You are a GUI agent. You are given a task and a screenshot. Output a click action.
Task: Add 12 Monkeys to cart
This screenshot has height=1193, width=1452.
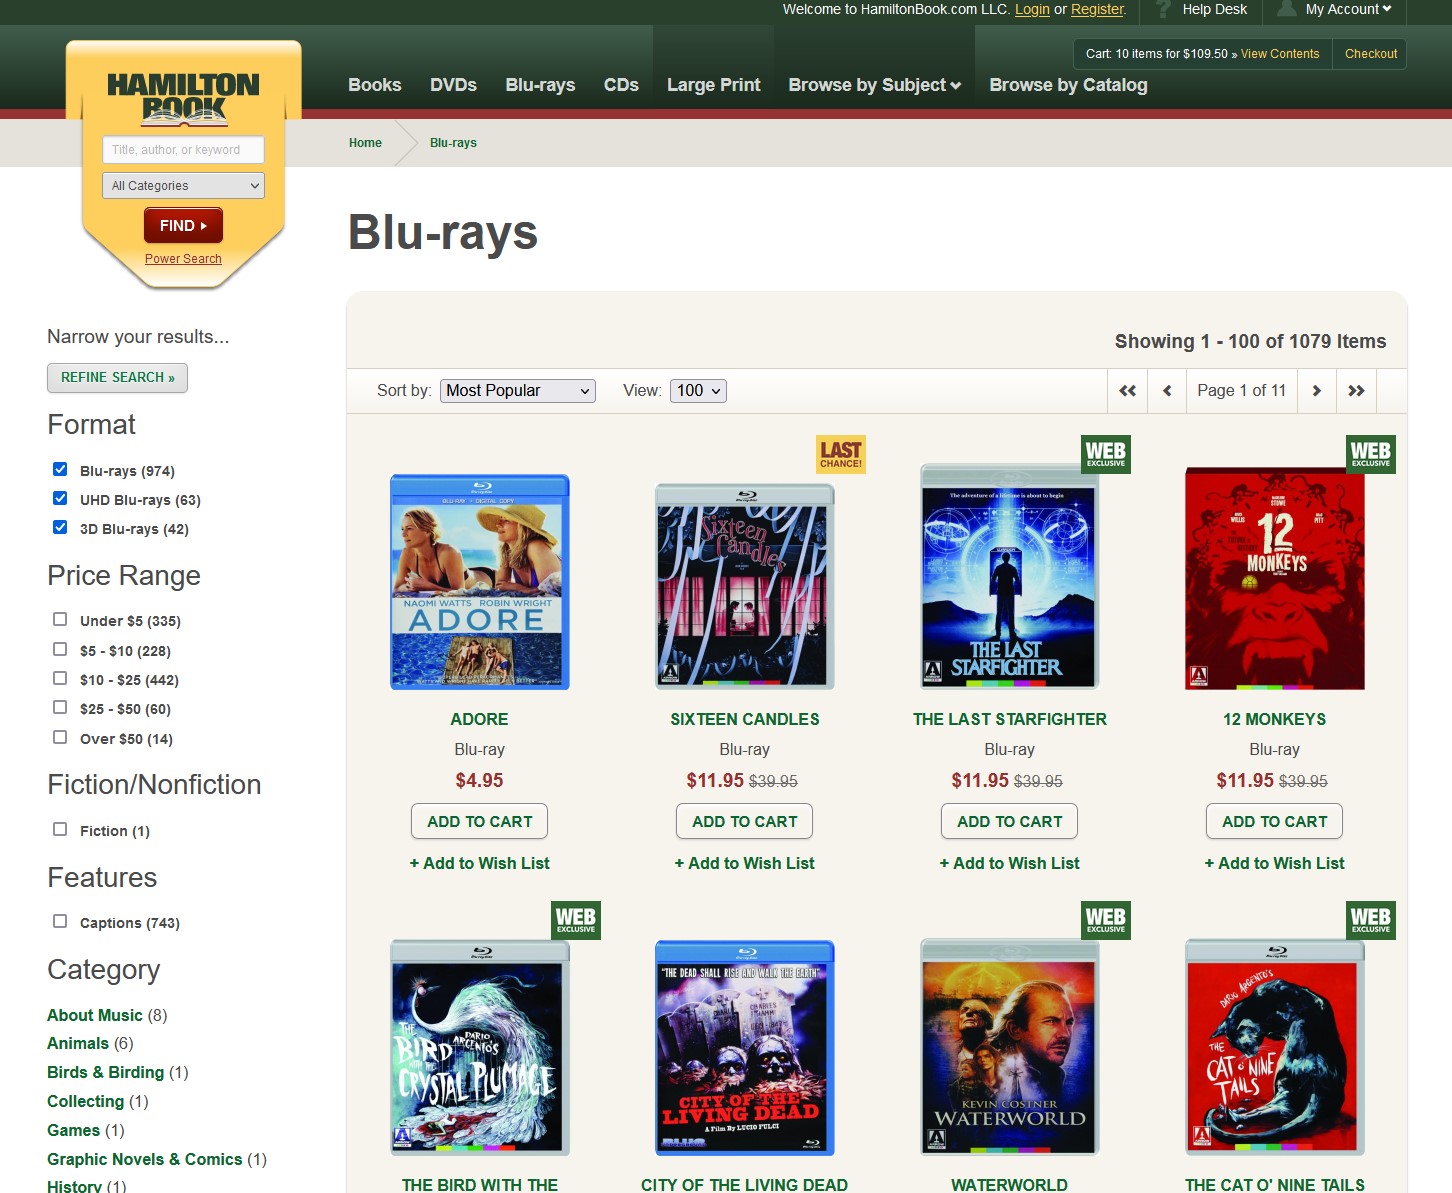pos(1275,822)
